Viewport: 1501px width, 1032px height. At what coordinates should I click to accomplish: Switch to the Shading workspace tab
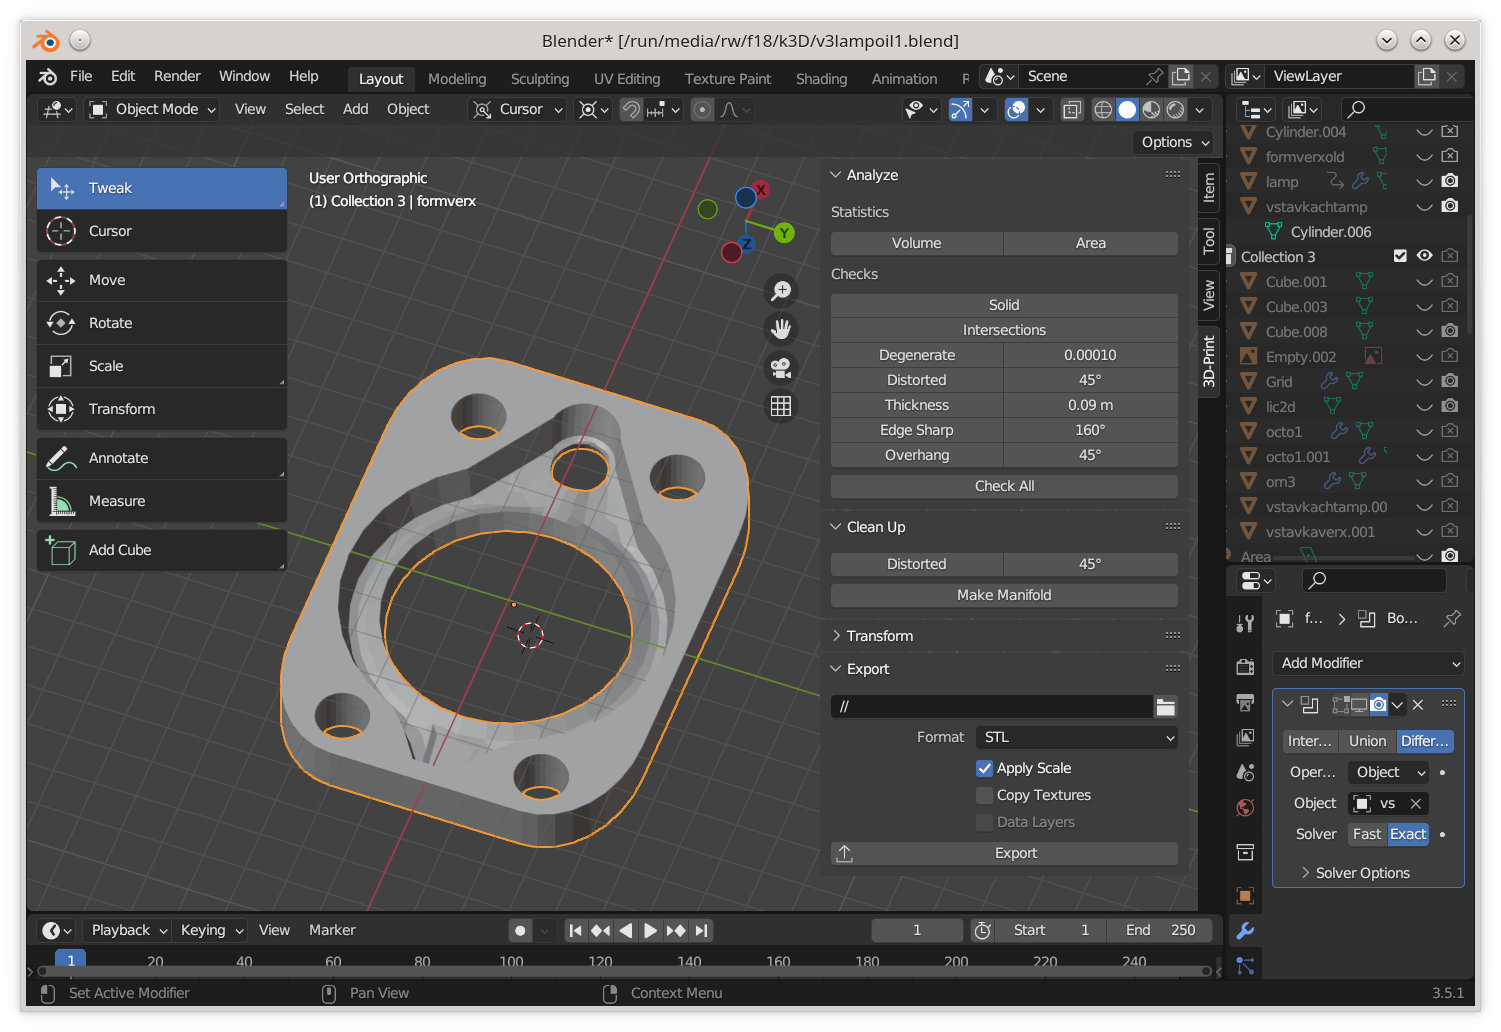pyautogui.click(x=821, y=79)
